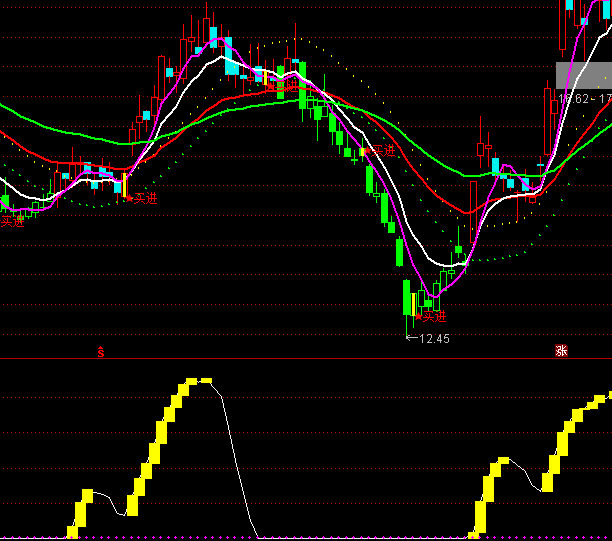The height and width of the screenshot is (541, 612).
Task: Click the gray highlighted price box
Action: click(x=583, y=74)
